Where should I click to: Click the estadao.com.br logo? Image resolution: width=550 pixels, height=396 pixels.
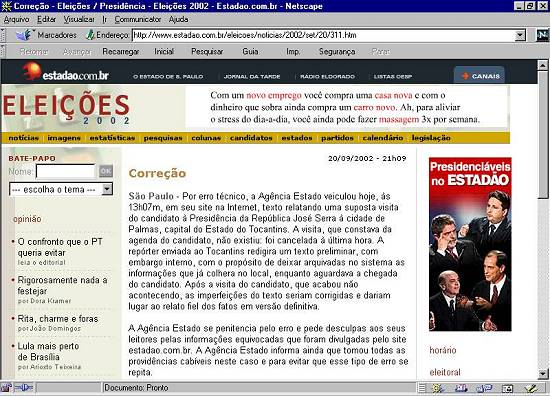(x=66, y=72)
